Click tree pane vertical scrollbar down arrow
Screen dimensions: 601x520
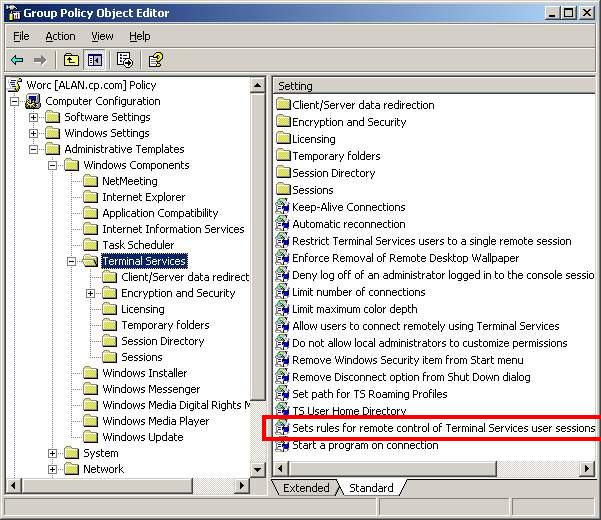tap(258, 469)
